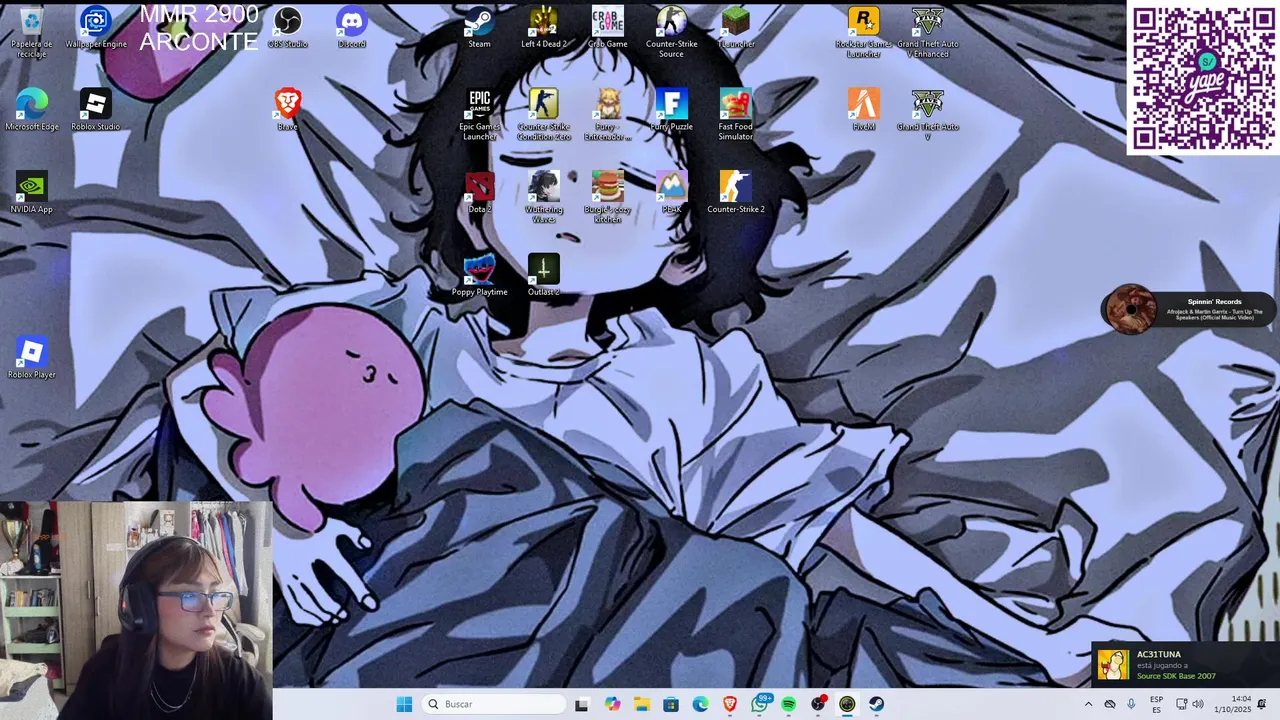Open the Windows Start menu

point(404,704)
